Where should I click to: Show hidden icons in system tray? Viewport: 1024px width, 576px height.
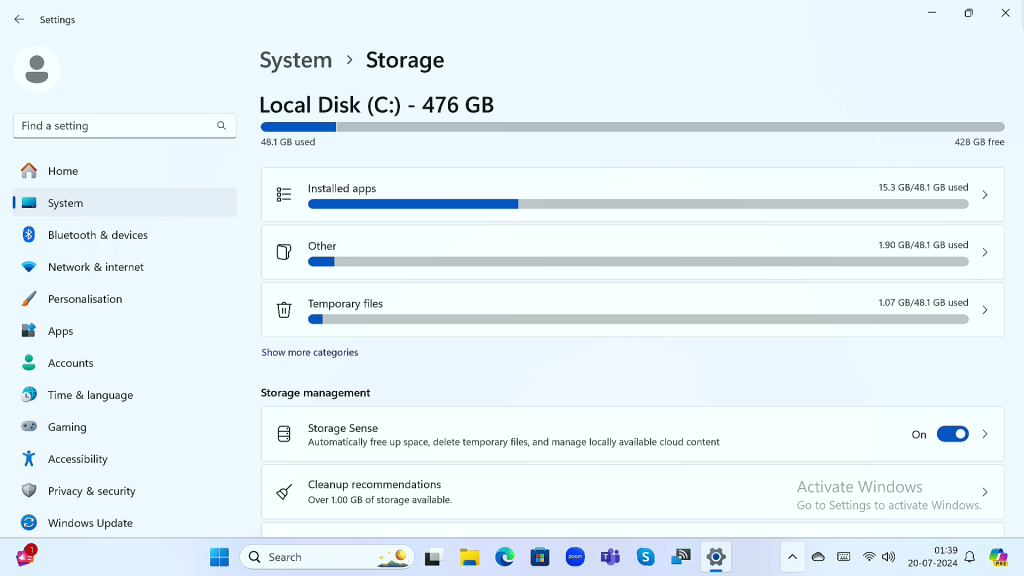[x=792, y=557]
